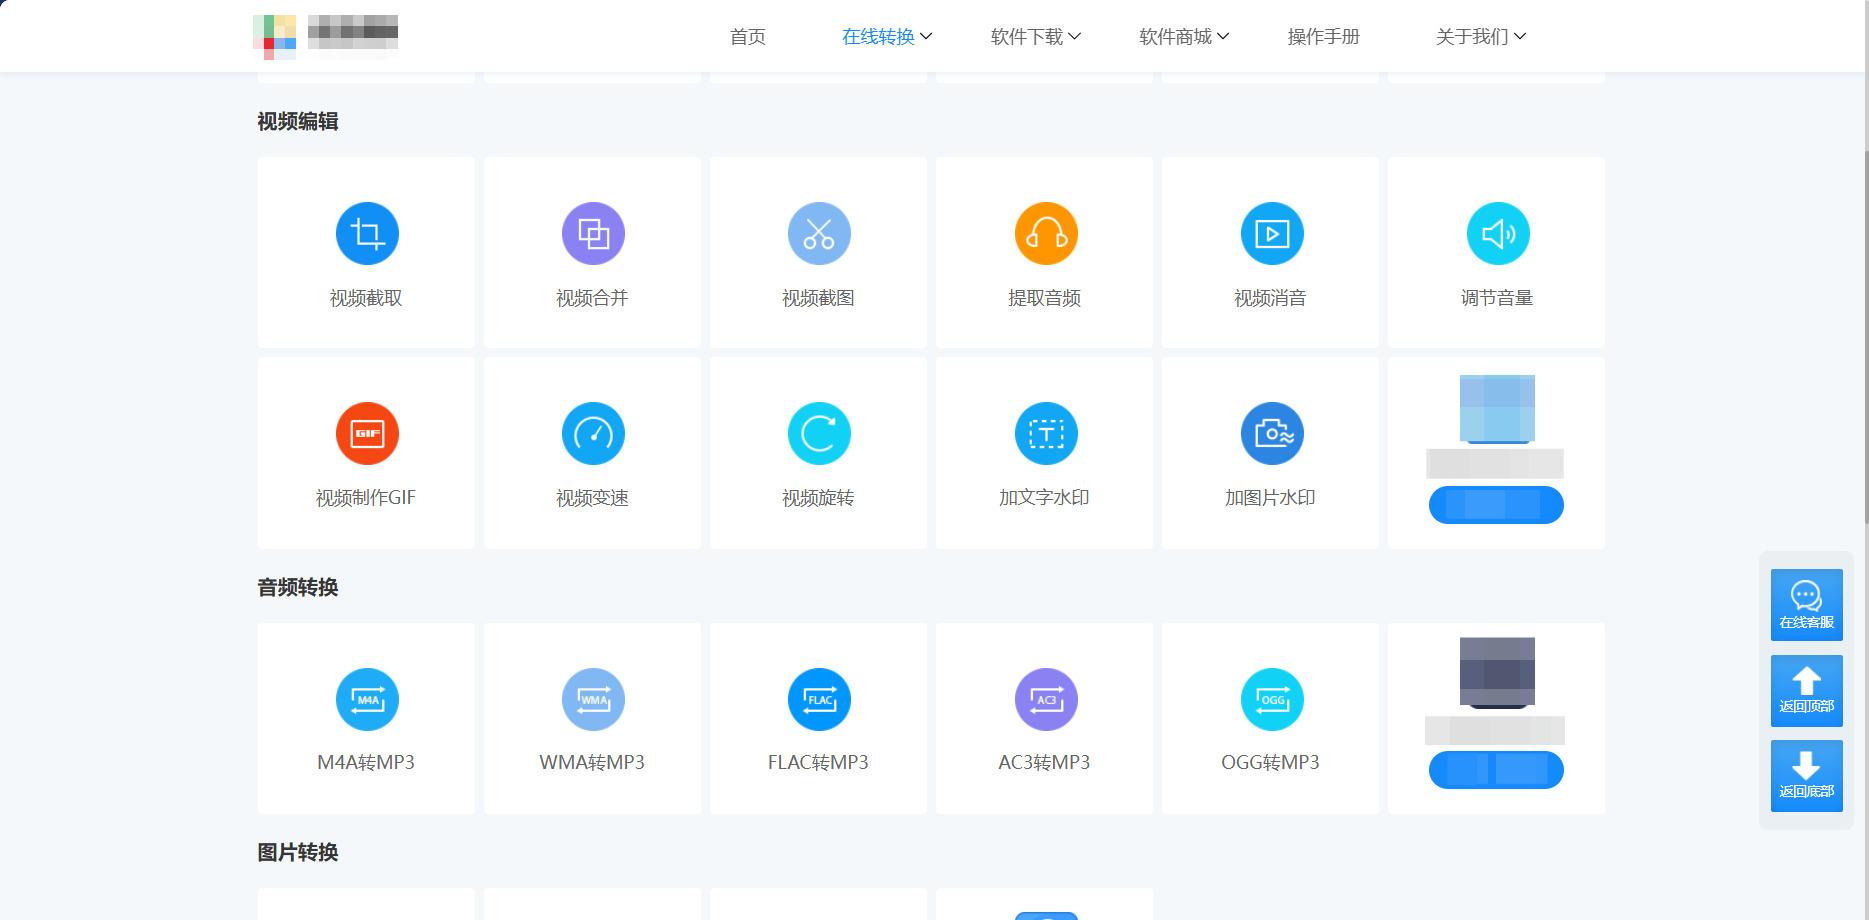Select the FLAC转MP3 icon
The height and width of the screenshot is (920, 1869).
[819, 700]
